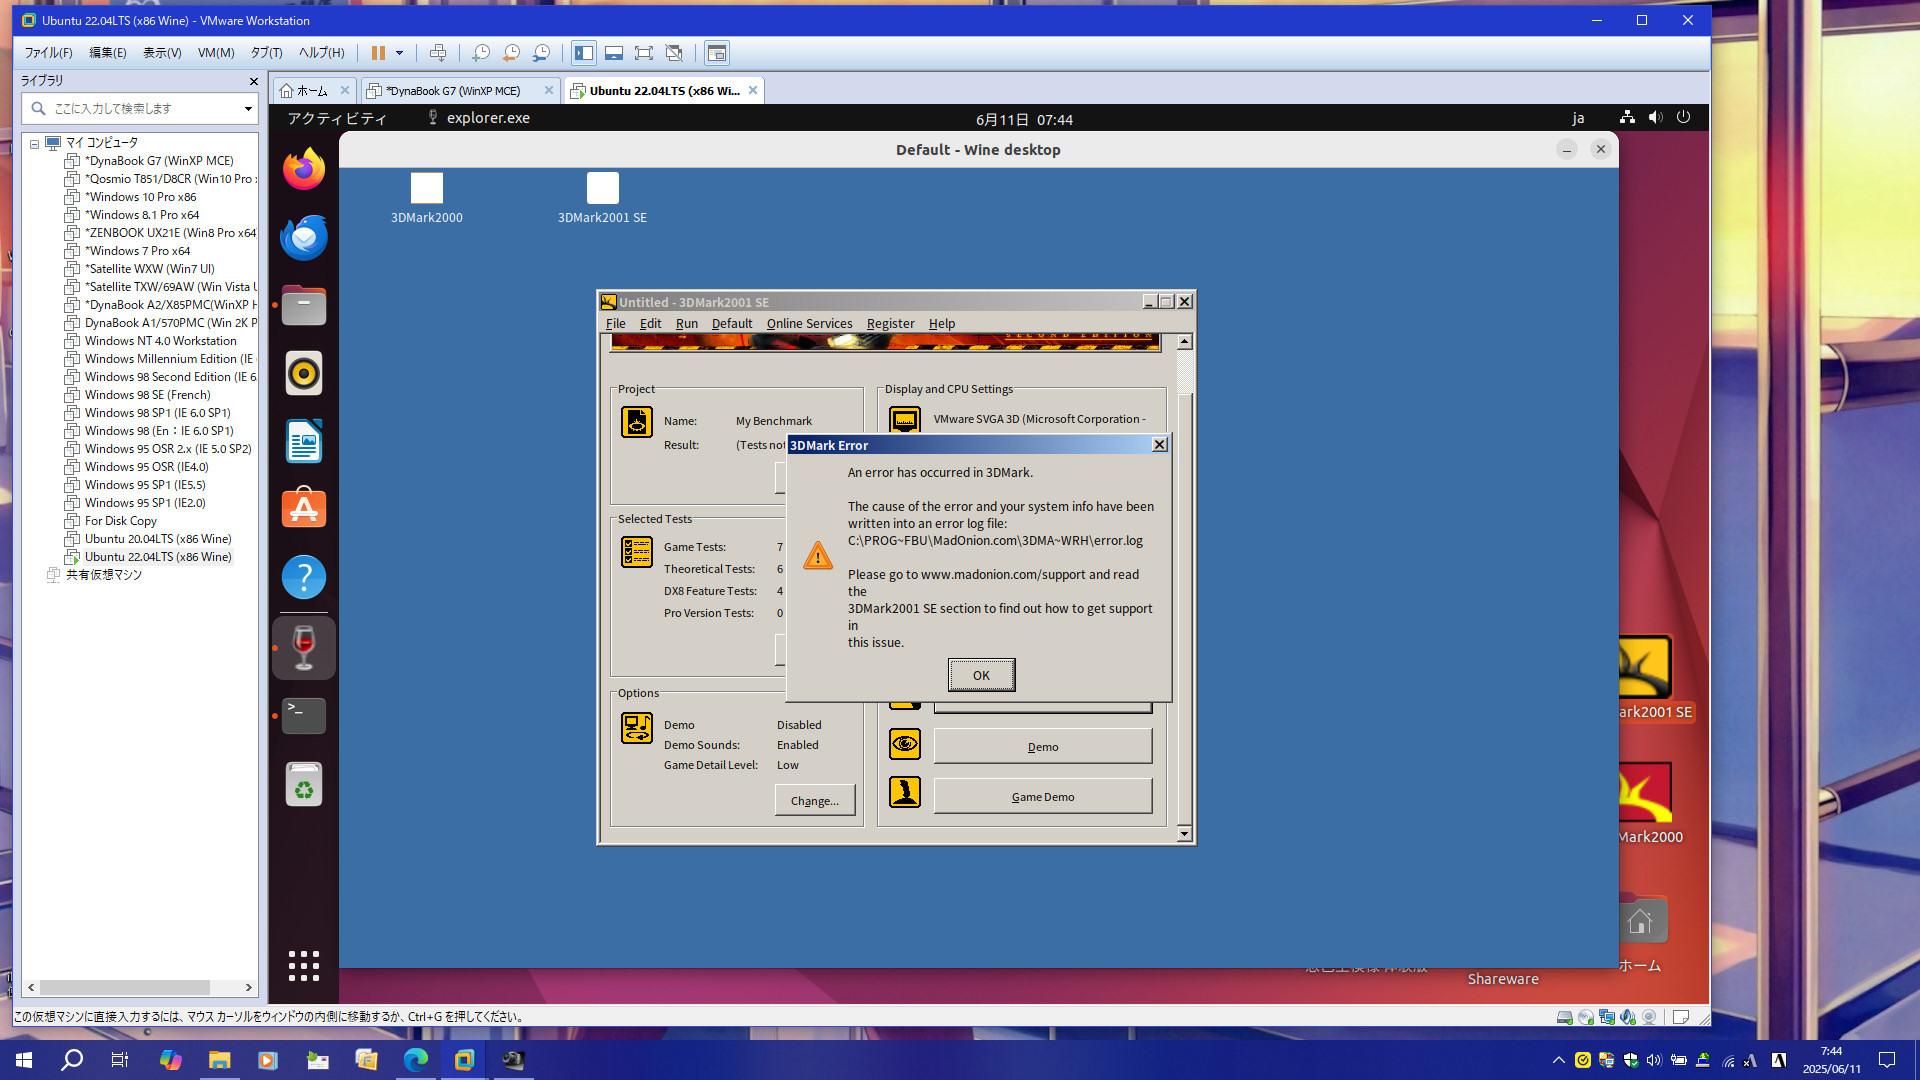Revert to snapshot using the VMware toolbar icon
The image size is (1920, 1080).
(x=511, y=53)
